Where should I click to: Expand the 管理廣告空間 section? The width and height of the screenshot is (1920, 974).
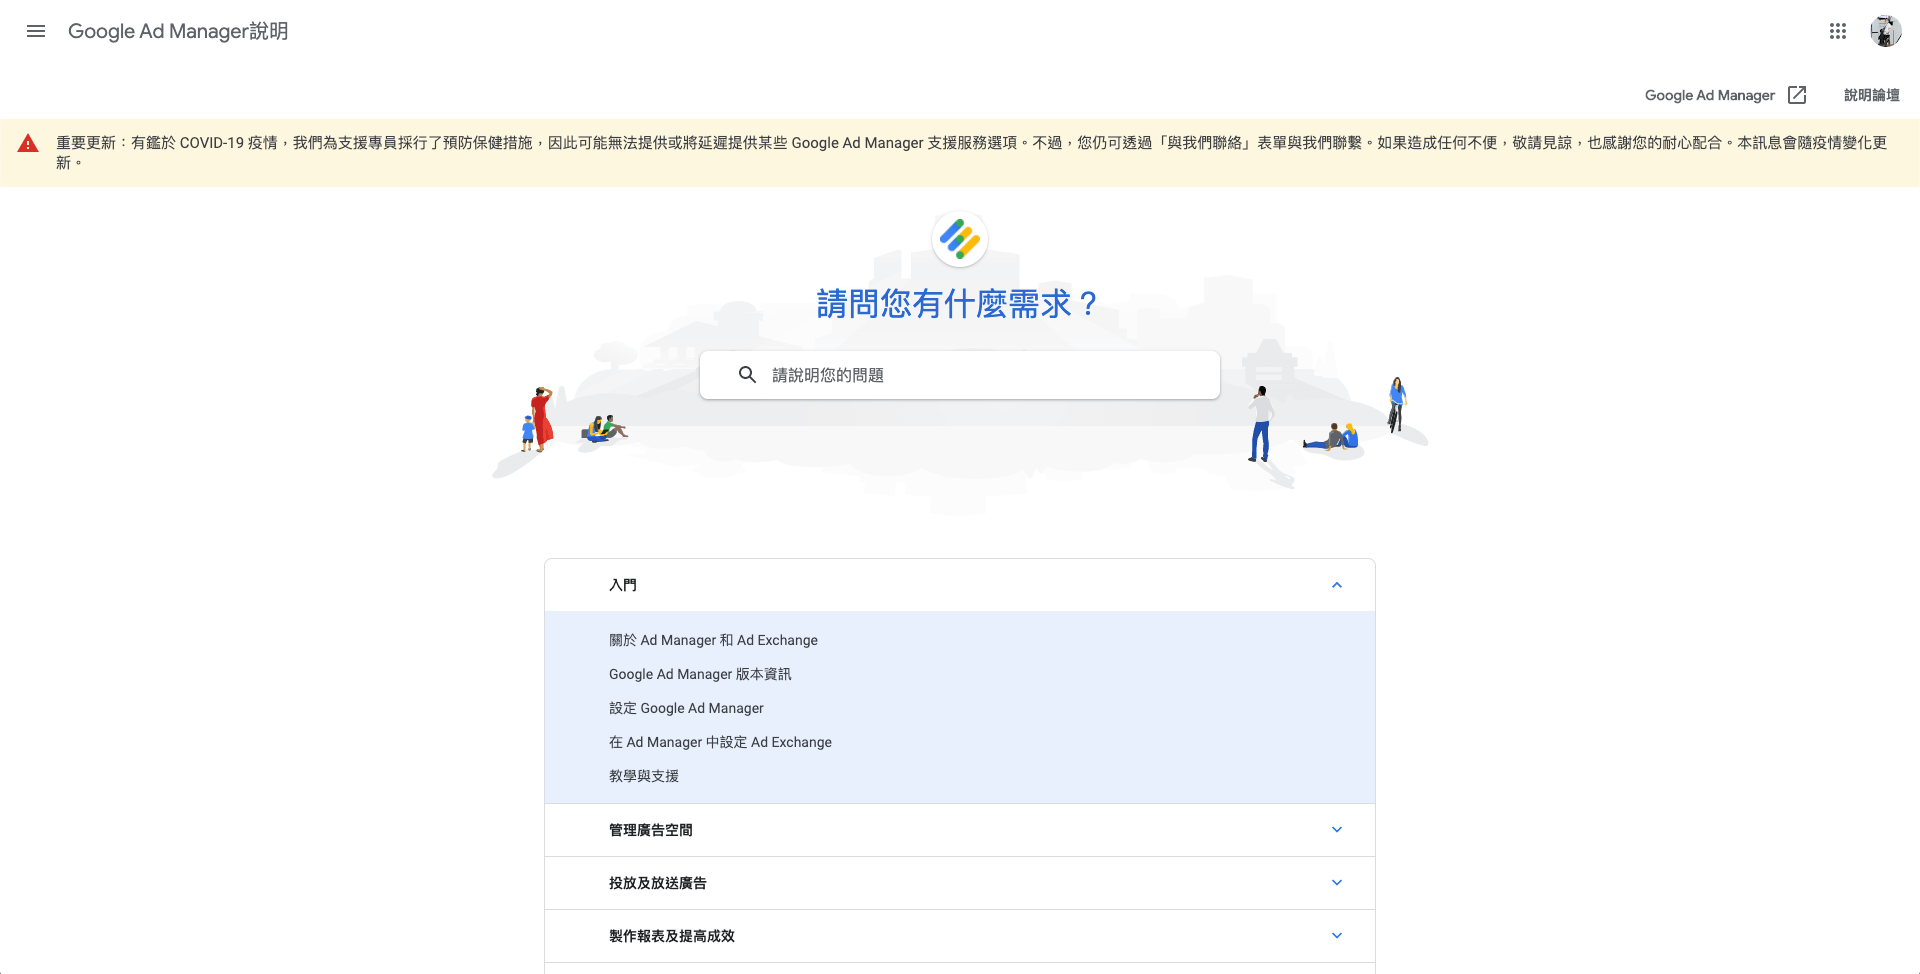pyautogui.click(x=960, y=830)
